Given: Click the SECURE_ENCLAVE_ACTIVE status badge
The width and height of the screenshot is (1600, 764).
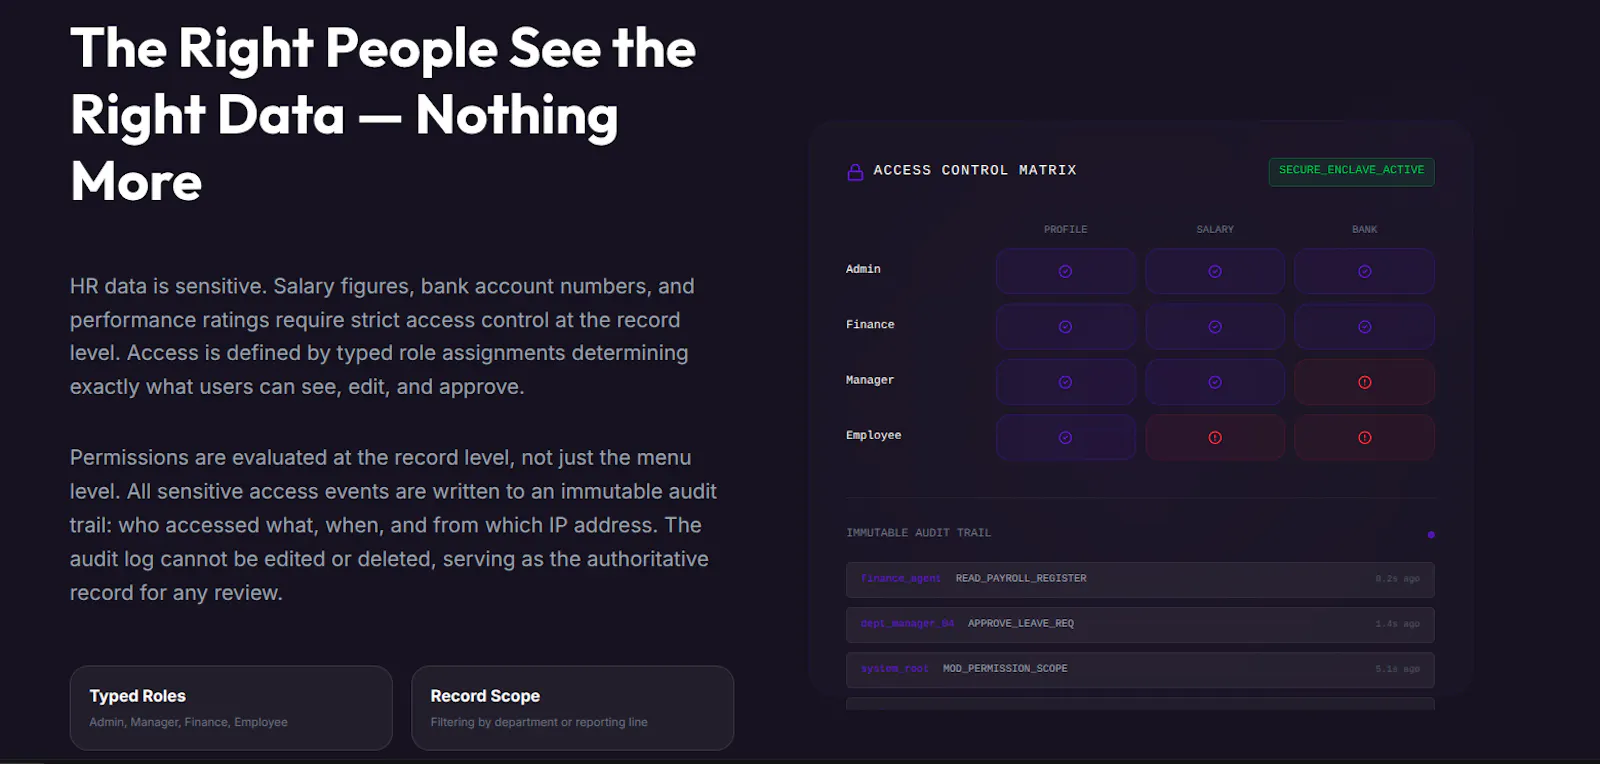Looking at the screenshot, I should click(x=1351, y=171).
